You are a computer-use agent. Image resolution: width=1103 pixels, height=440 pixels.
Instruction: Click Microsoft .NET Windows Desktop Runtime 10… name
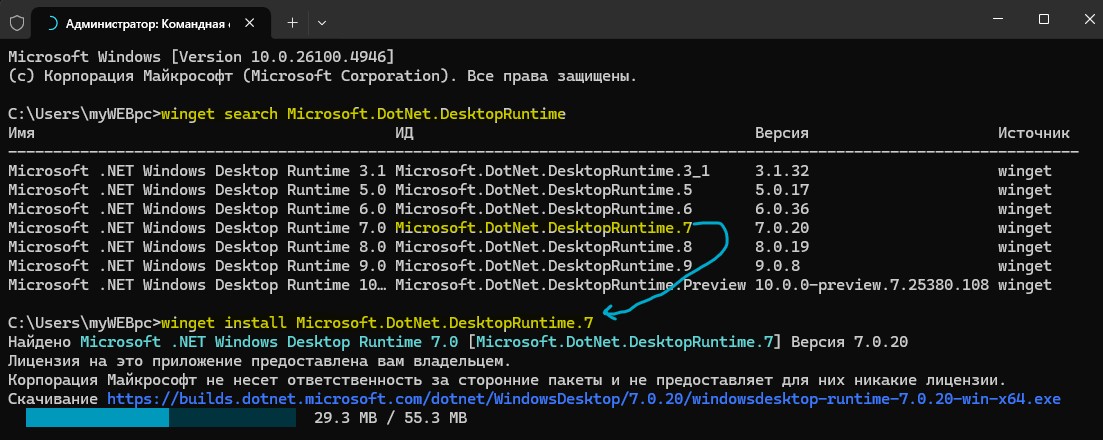[197, 284]
